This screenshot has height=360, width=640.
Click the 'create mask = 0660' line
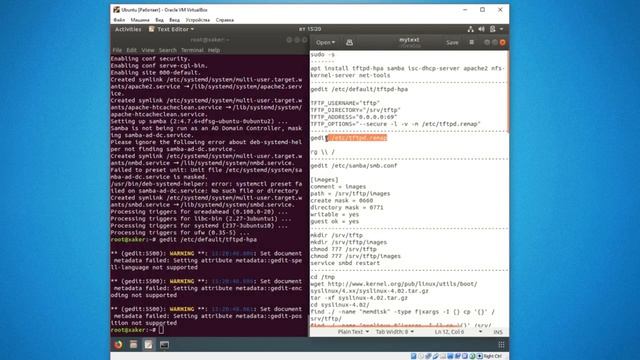click(x=342, y=200)
